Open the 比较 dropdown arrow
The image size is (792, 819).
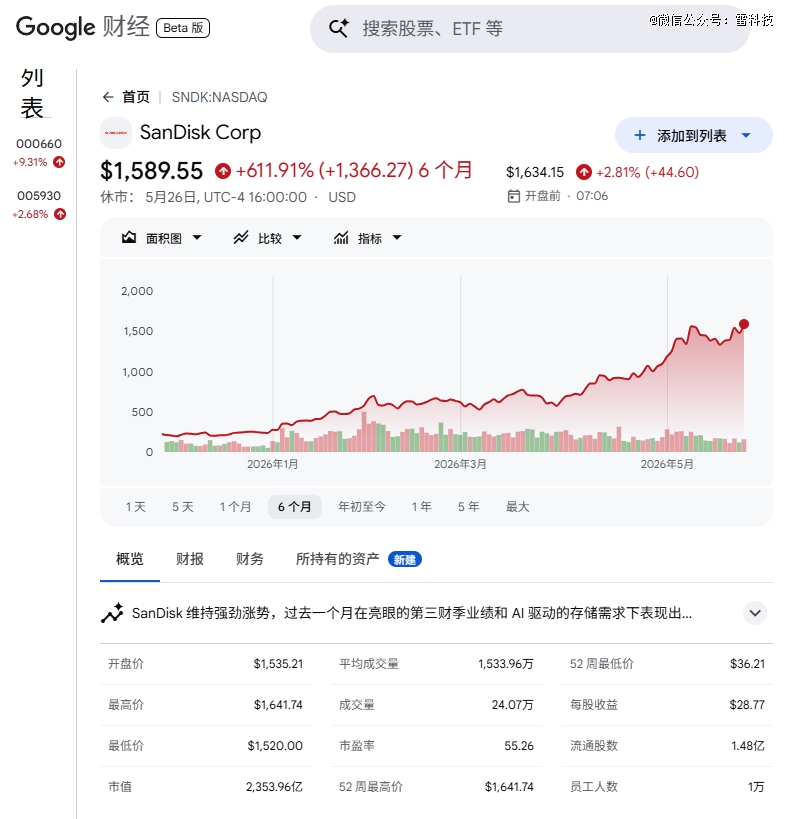(x=297, y=238)
